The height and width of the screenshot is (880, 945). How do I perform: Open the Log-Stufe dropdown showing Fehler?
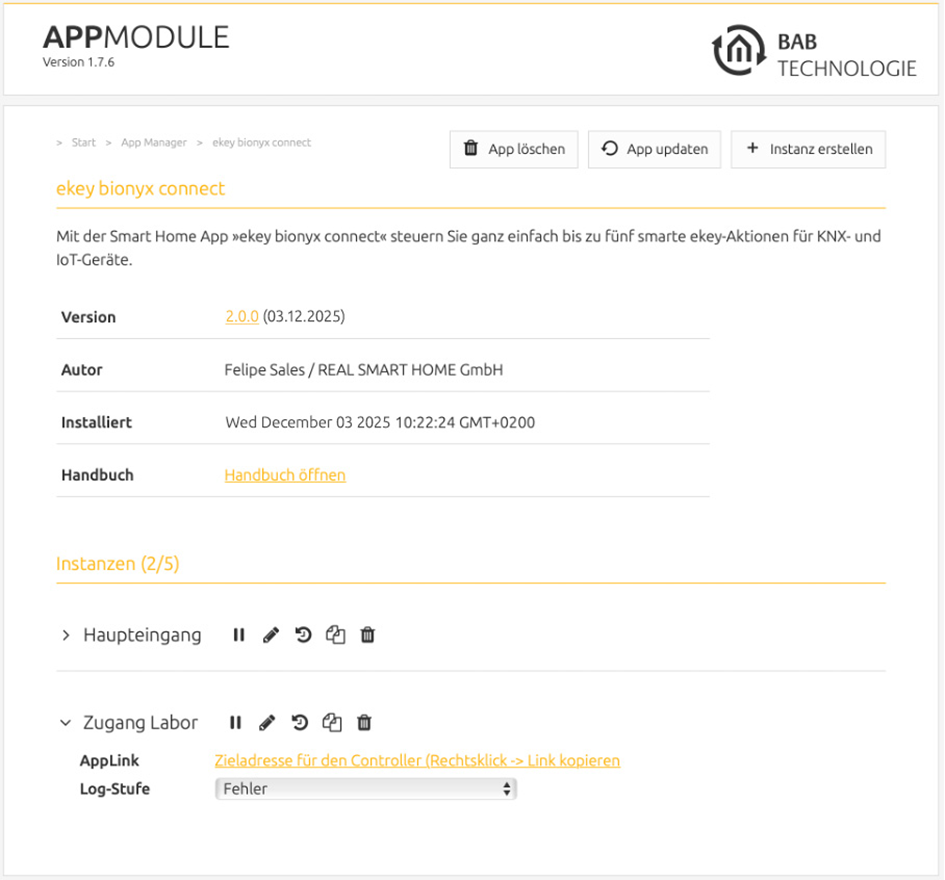[366, 788]
